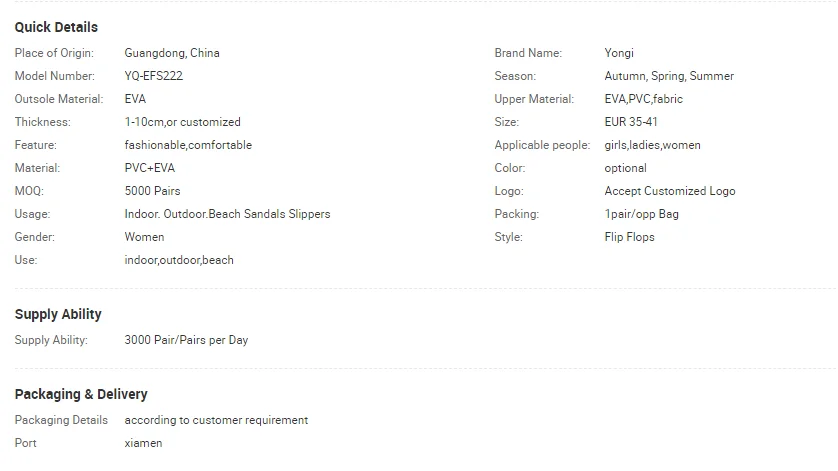Click the Quick Details heading

pos(56,27)
